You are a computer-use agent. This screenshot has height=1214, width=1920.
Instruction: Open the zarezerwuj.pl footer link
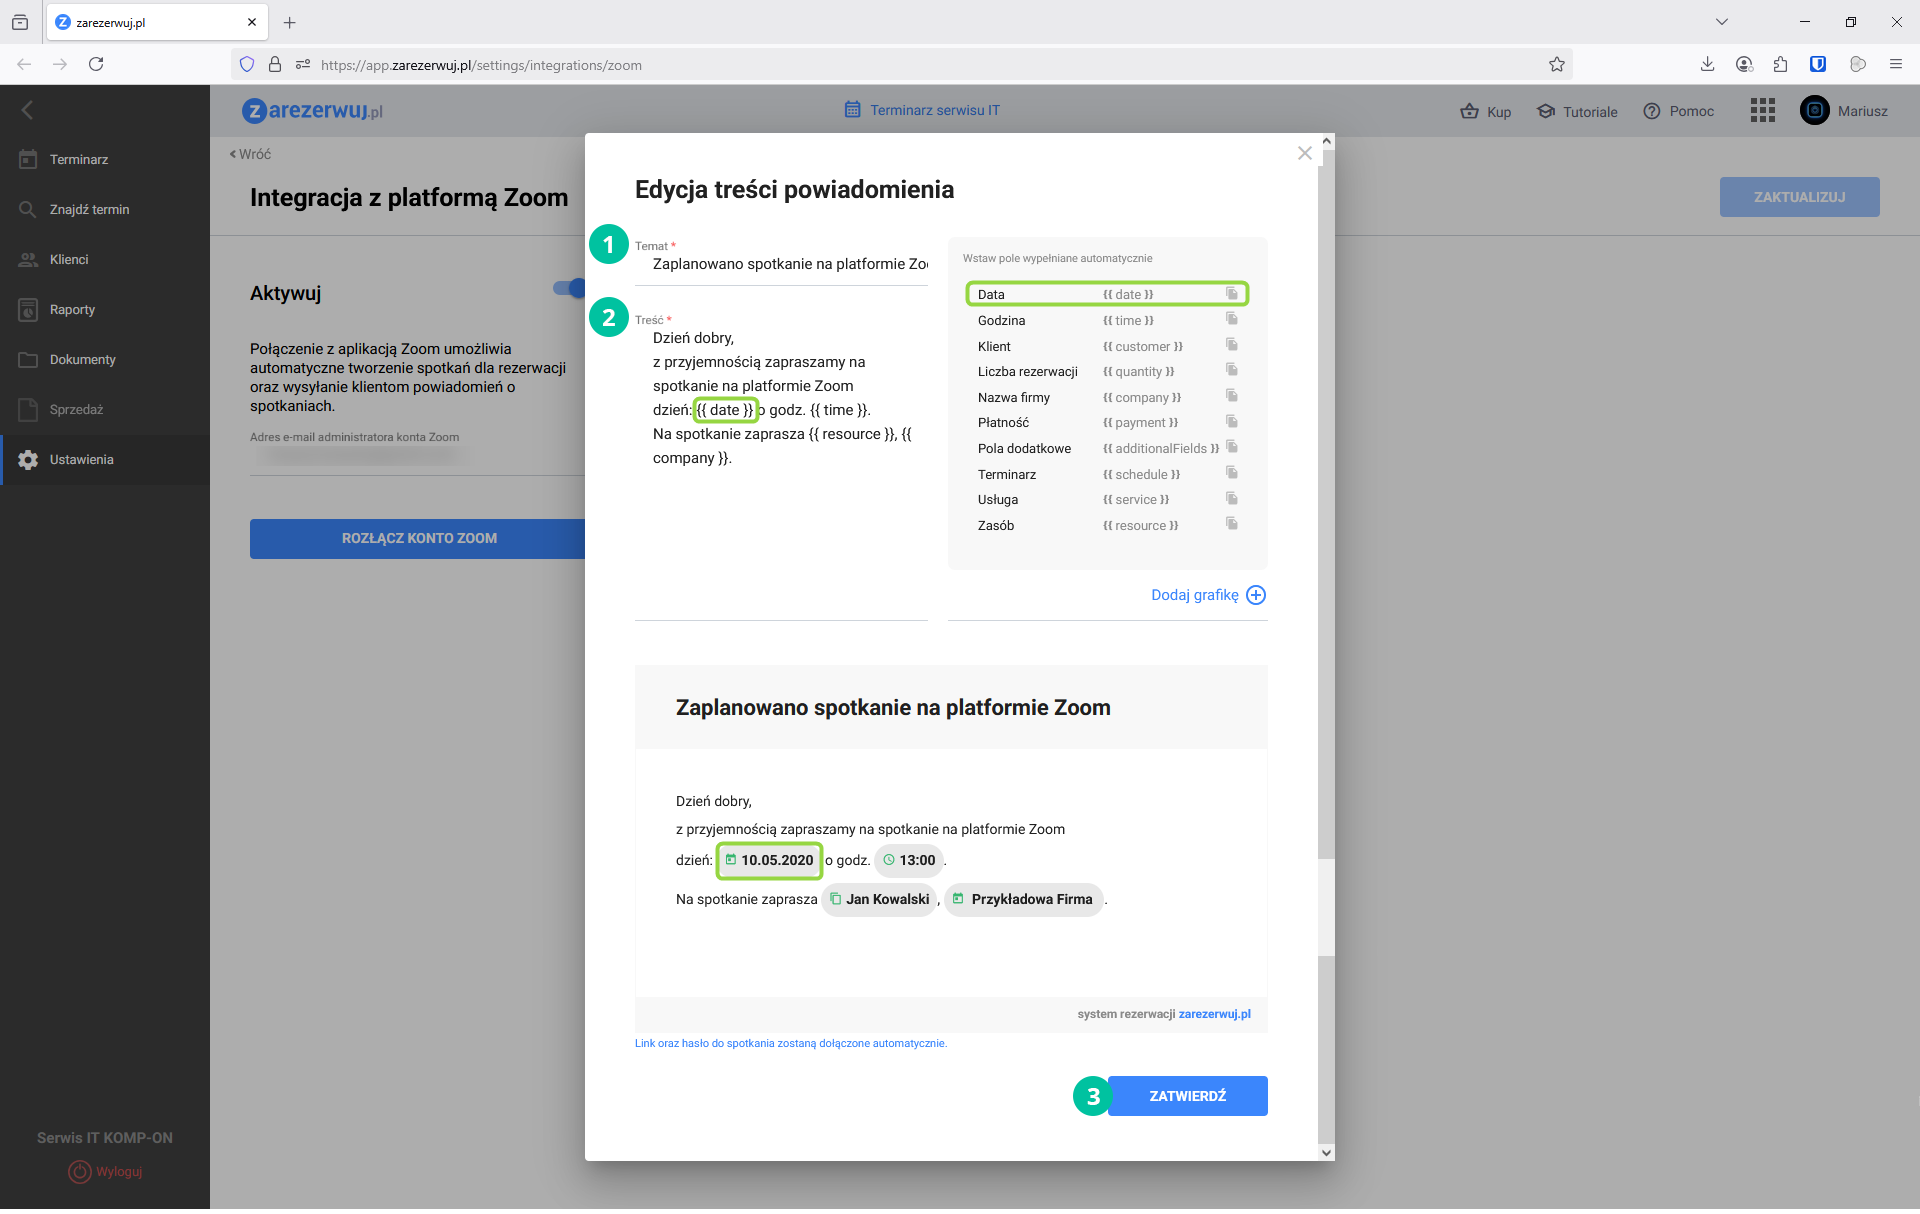click(1214, 1014)
